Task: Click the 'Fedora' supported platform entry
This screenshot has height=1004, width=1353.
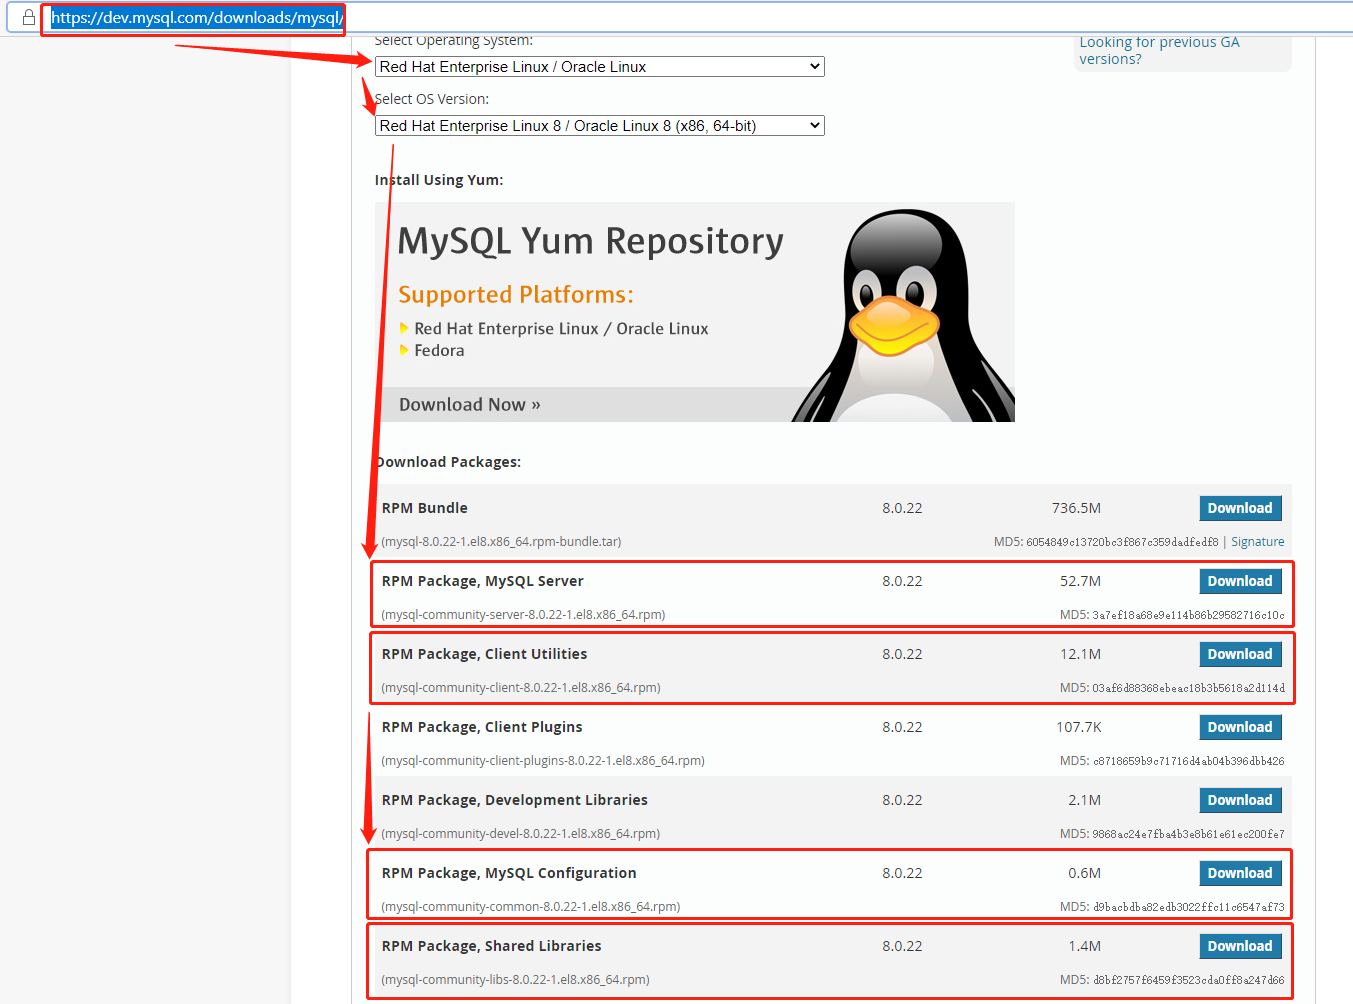Action: [x=439, y=351]
